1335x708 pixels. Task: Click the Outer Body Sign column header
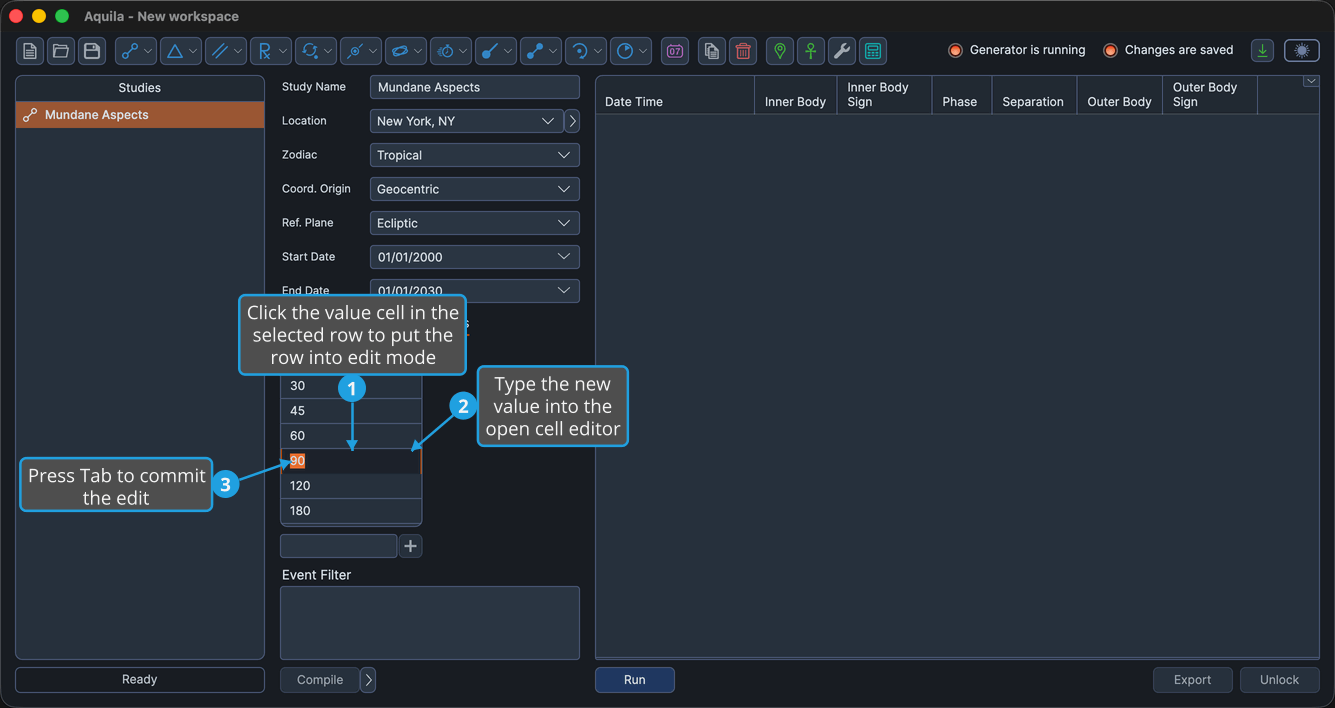(1210, 95)
